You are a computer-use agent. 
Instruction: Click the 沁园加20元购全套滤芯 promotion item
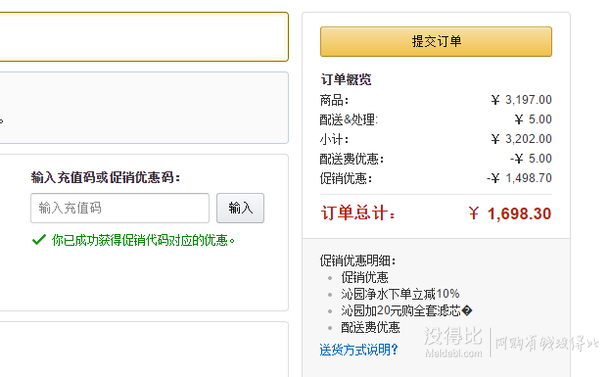406,310
